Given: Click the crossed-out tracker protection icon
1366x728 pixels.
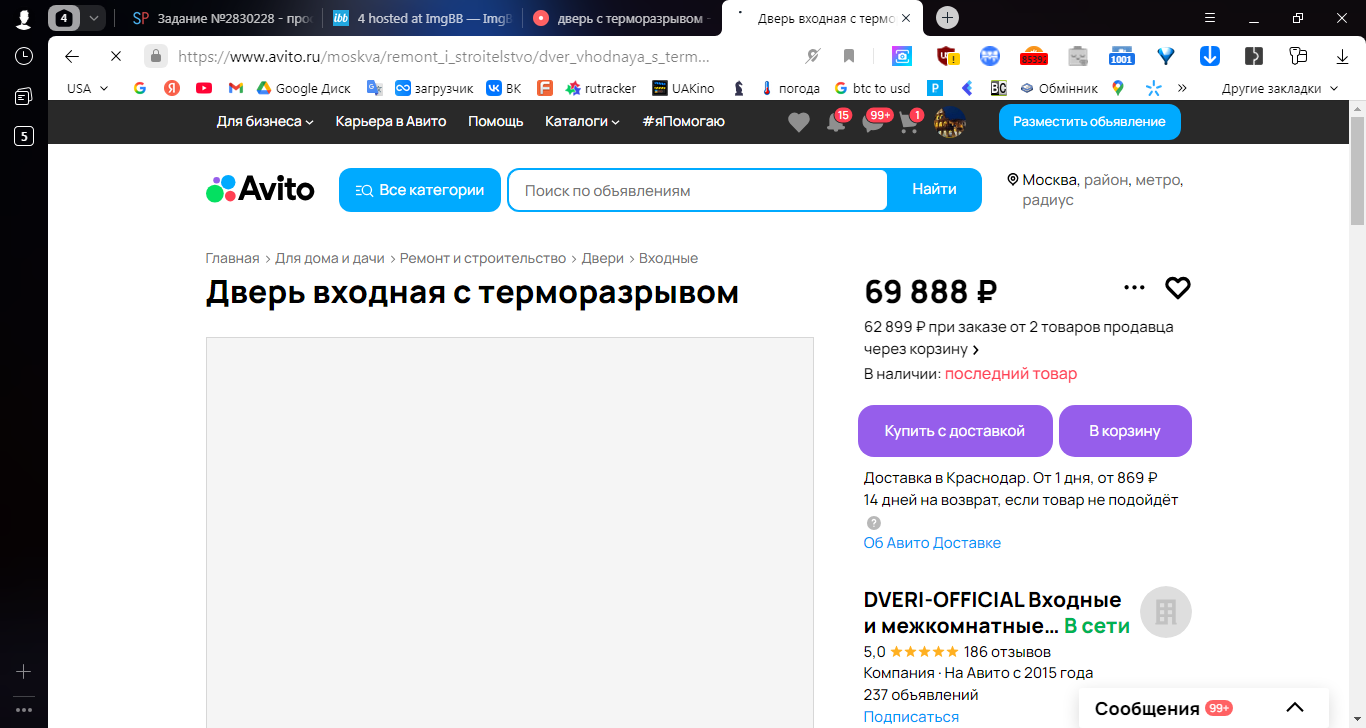Looking at the screenshot, I should point(813,56).
